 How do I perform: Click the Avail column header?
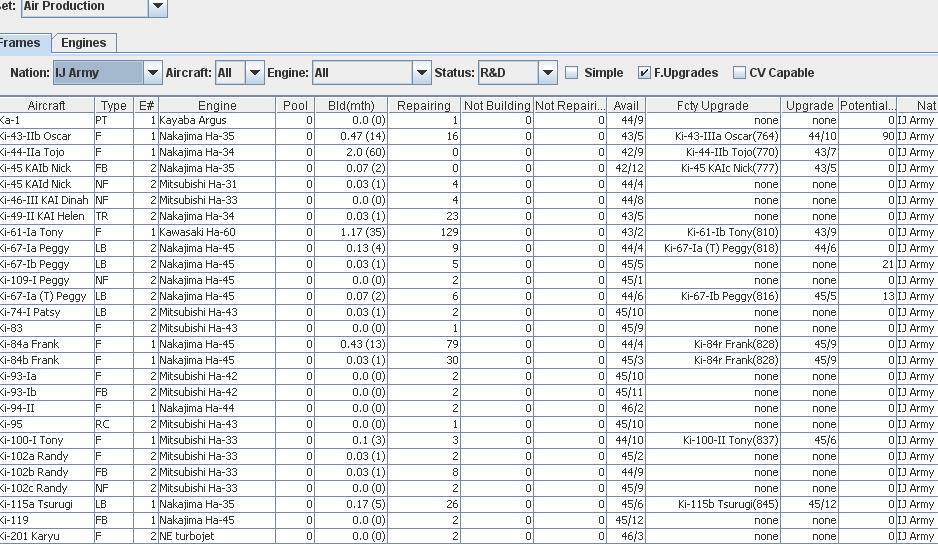coord(626,105)
